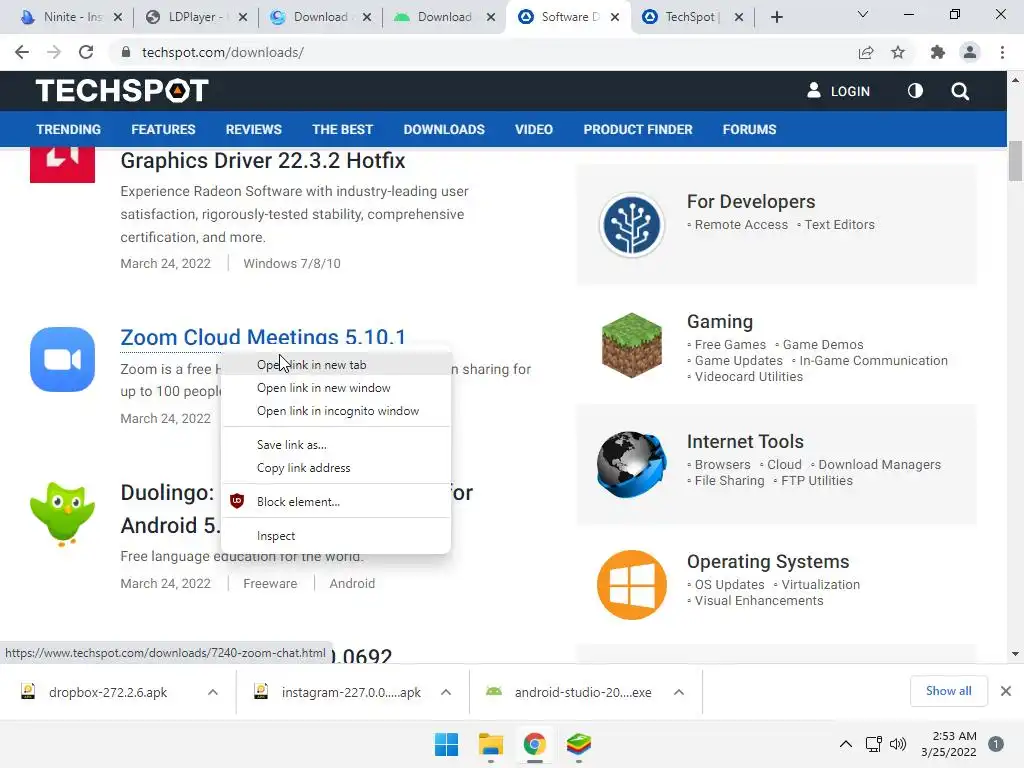
Task: Open the site search magnifier icon
Action: point(960,91)
